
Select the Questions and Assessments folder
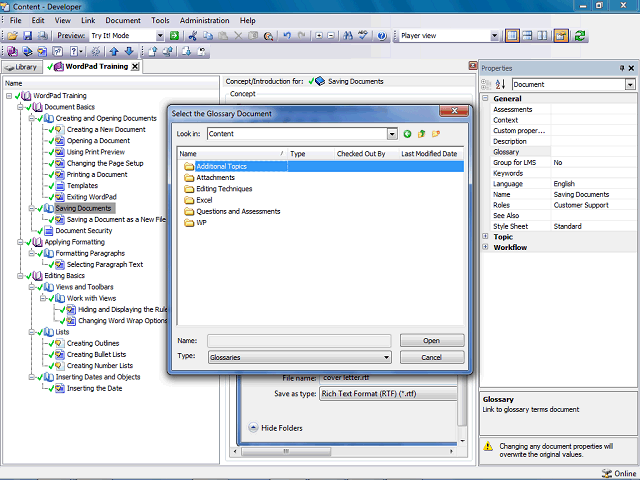click(x=238, y=211)
